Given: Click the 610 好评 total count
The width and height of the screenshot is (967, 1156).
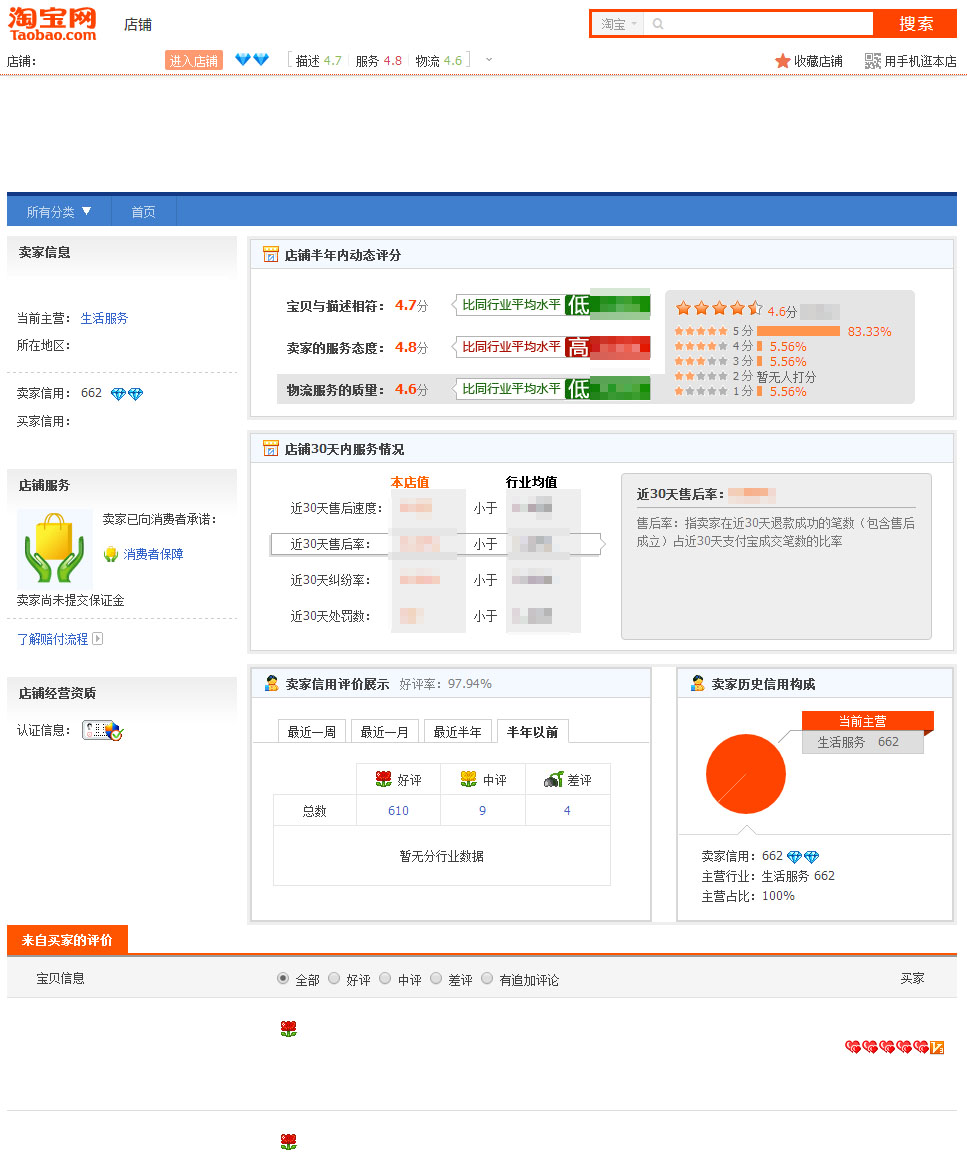Looking at the screenshot, I should tap(398, 810).
